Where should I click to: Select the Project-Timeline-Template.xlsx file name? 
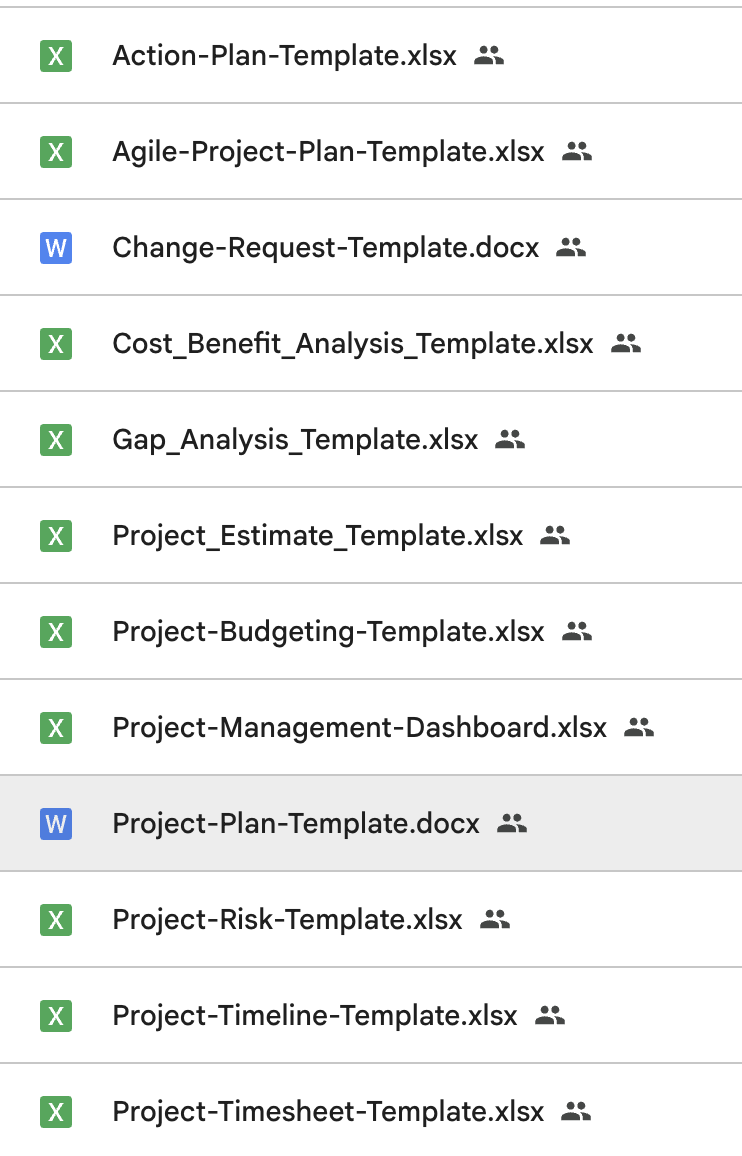point(315,1016)
